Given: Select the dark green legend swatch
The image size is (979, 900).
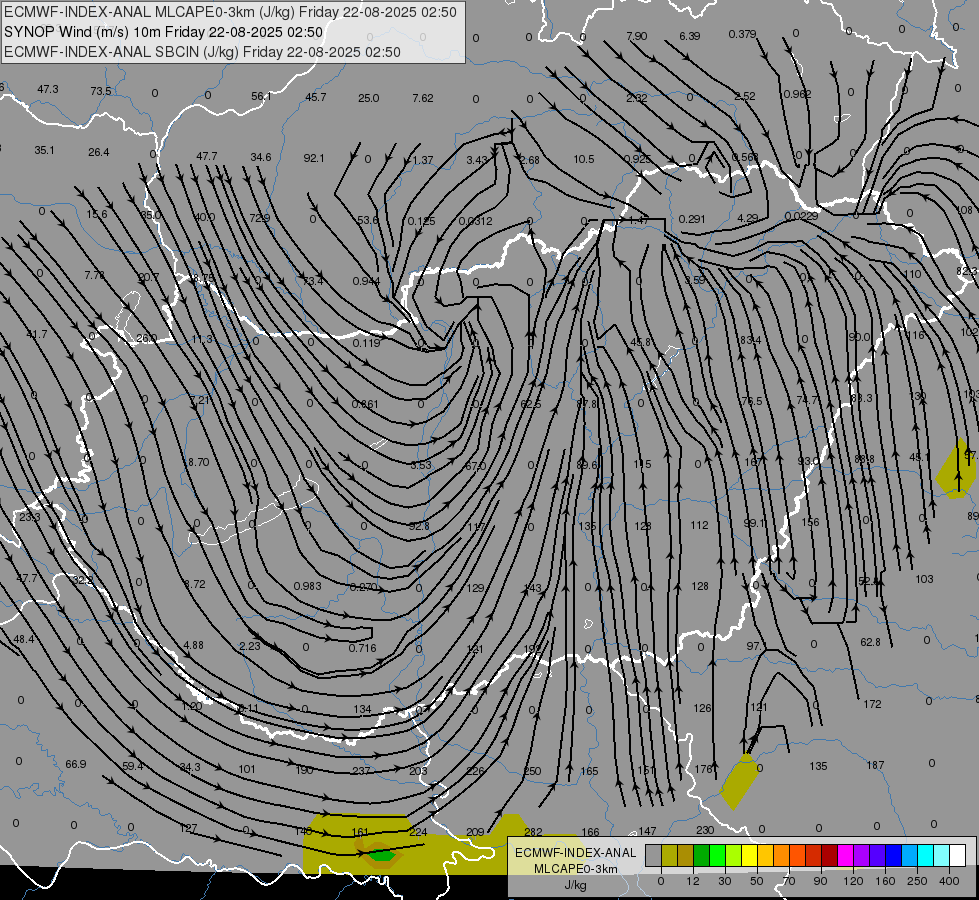Looking at the screenshot, I should coord(701,856).
